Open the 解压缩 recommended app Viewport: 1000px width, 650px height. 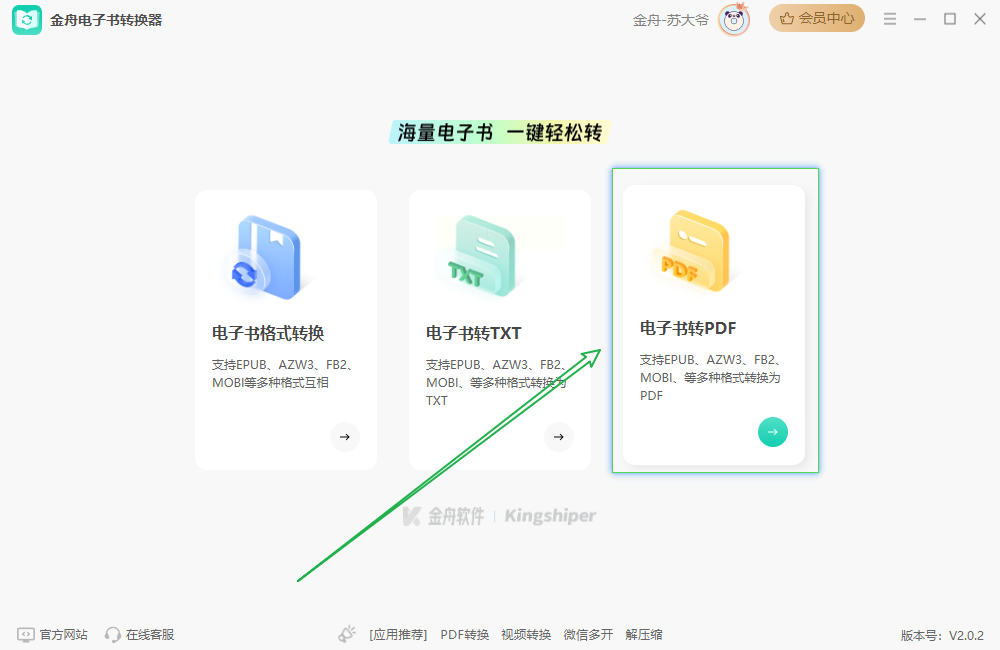click(644, 635)
